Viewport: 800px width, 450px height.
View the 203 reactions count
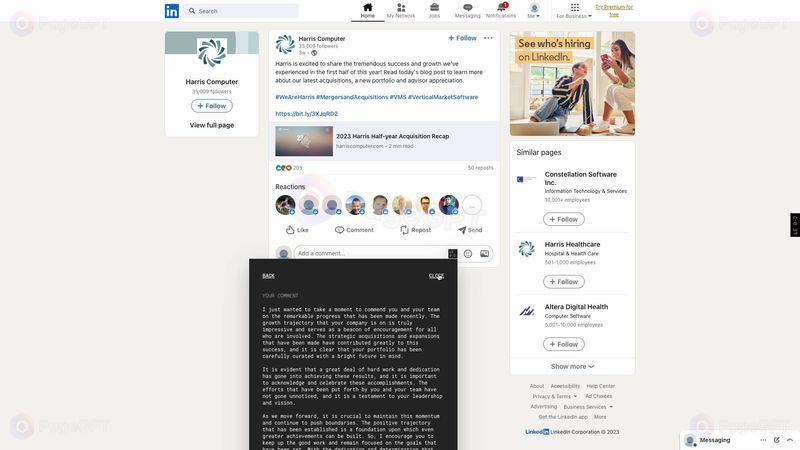[x=289, y=168]
